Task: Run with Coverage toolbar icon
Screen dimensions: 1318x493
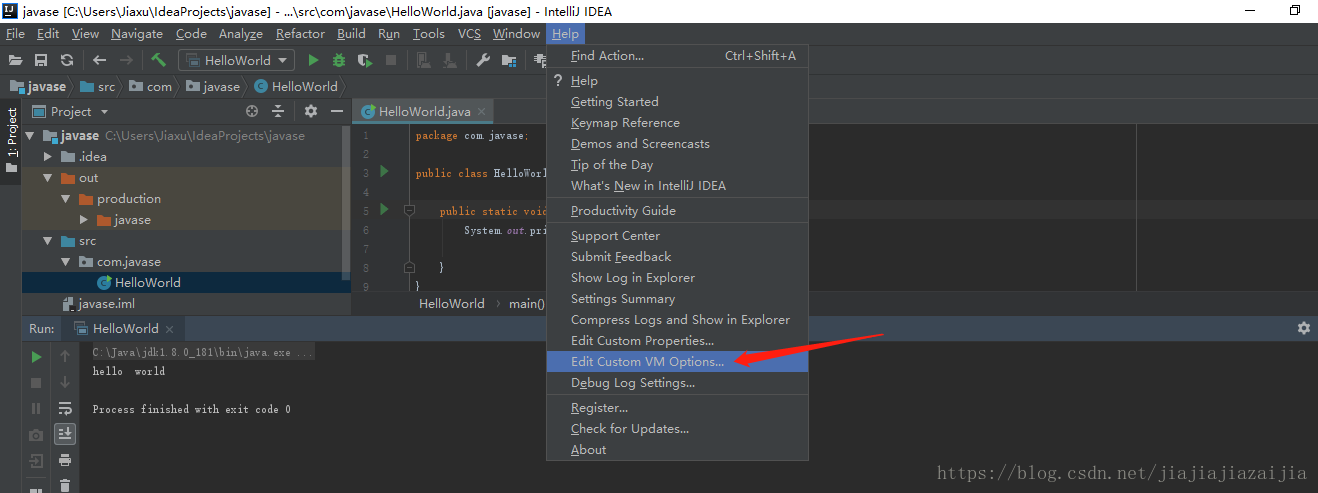Action: coord(365,60)
